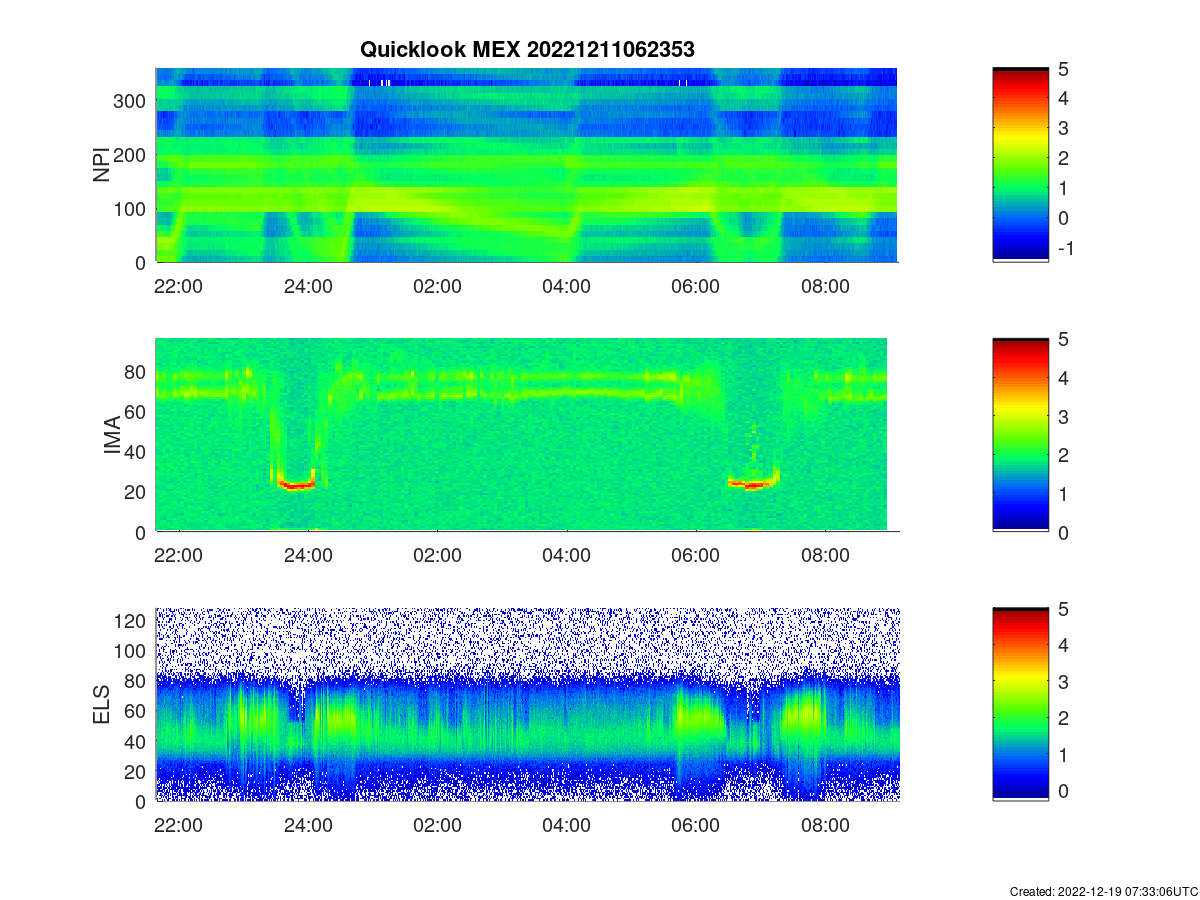The height and width of the screenshot is (900, 1200).
Task: Click the 5 label on ELS colorbar
Action: [1064, 609]
